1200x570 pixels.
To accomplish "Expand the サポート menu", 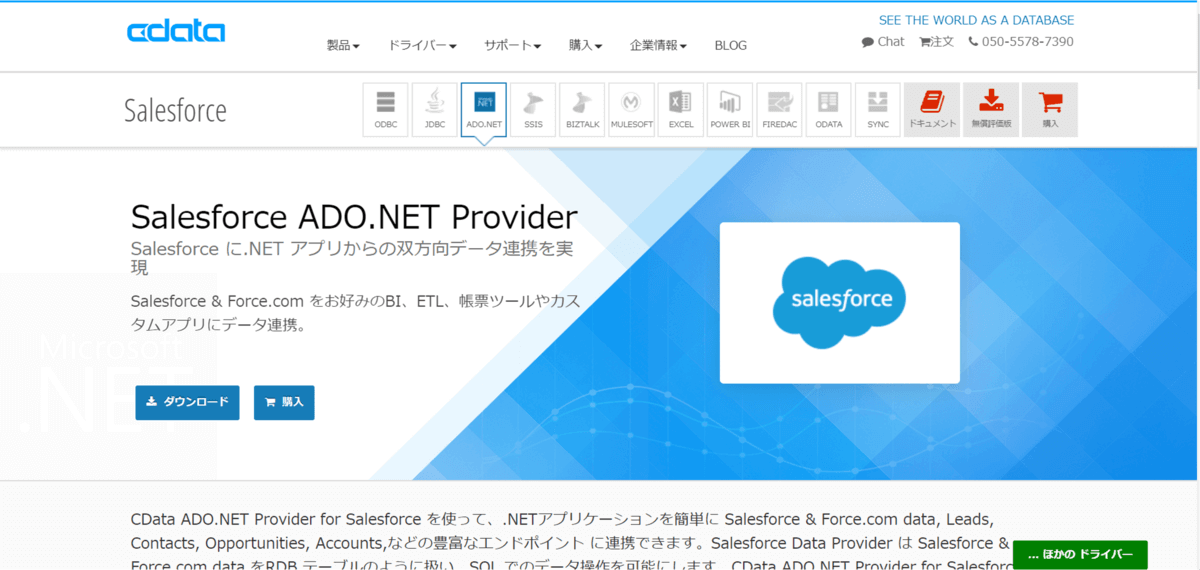I will click(513, 45).
